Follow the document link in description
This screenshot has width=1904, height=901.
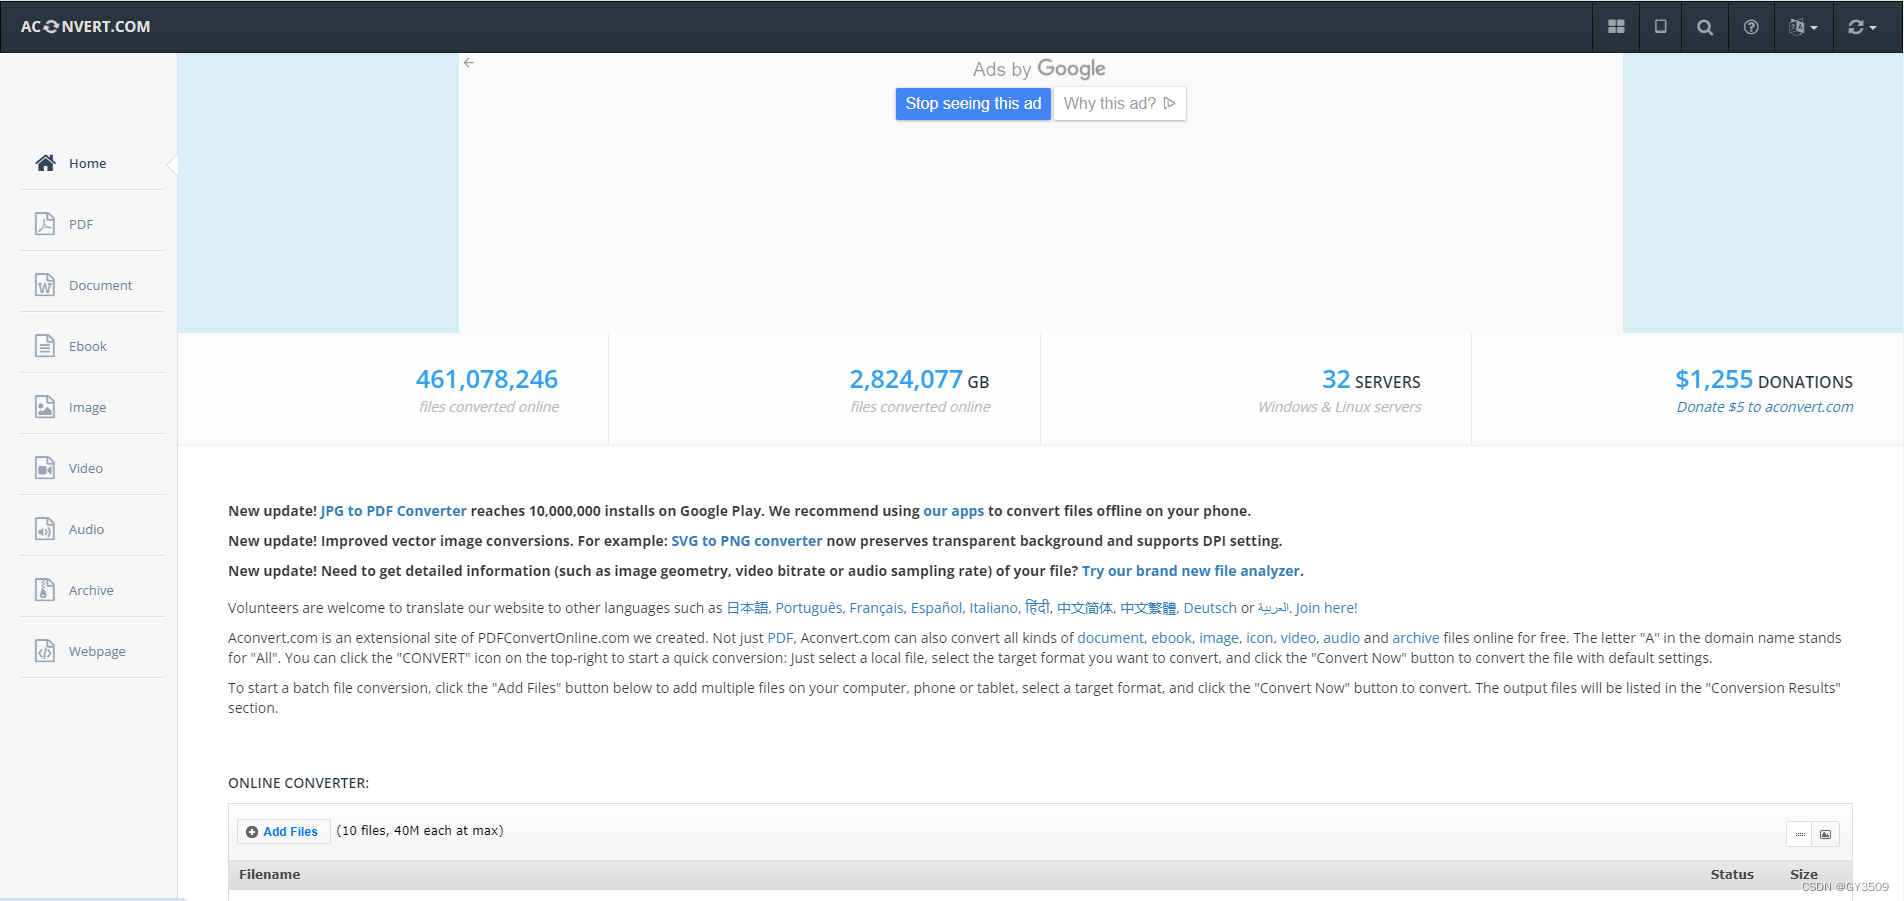click(x=1110, y=638)
